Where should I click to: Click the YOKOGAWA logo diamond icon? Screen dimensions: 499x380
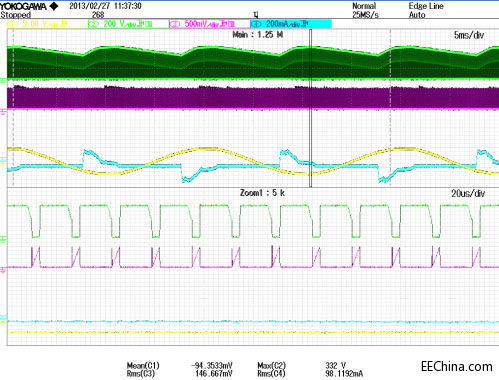click(54, 6)
